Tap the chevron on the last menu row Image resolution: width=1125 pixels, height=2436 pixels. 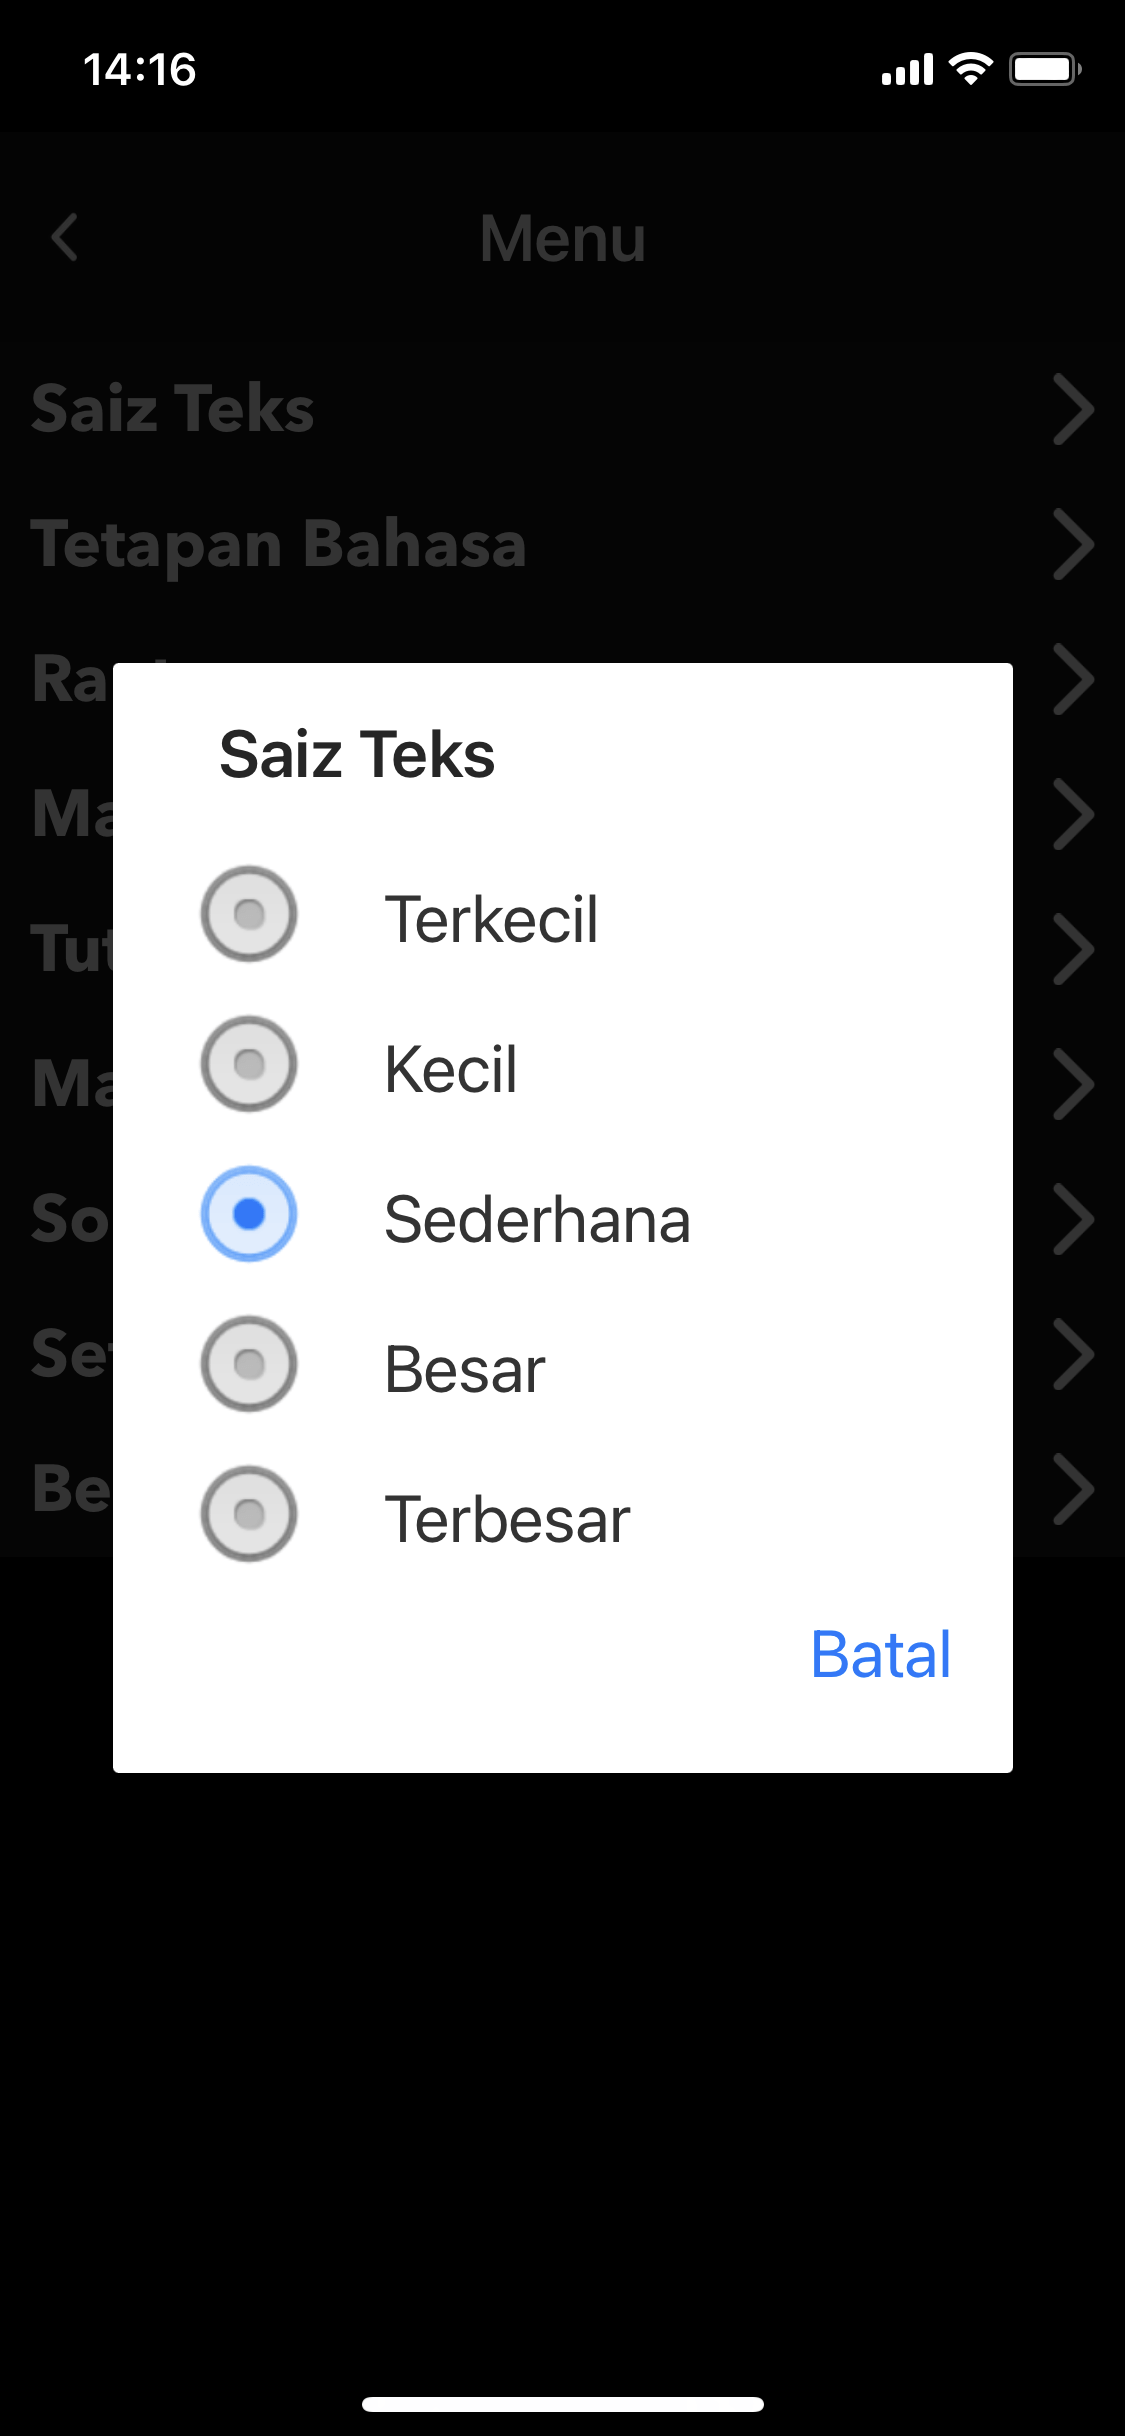1073,1489
